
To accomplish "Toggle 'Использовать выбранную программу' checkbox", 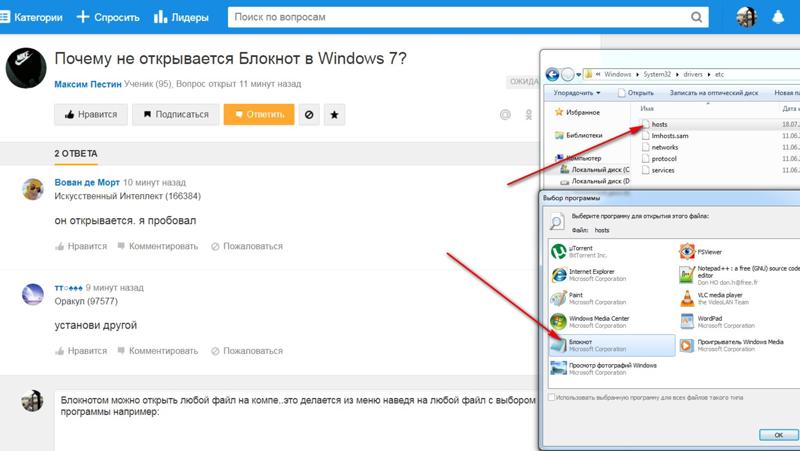I will coord(552,397).
